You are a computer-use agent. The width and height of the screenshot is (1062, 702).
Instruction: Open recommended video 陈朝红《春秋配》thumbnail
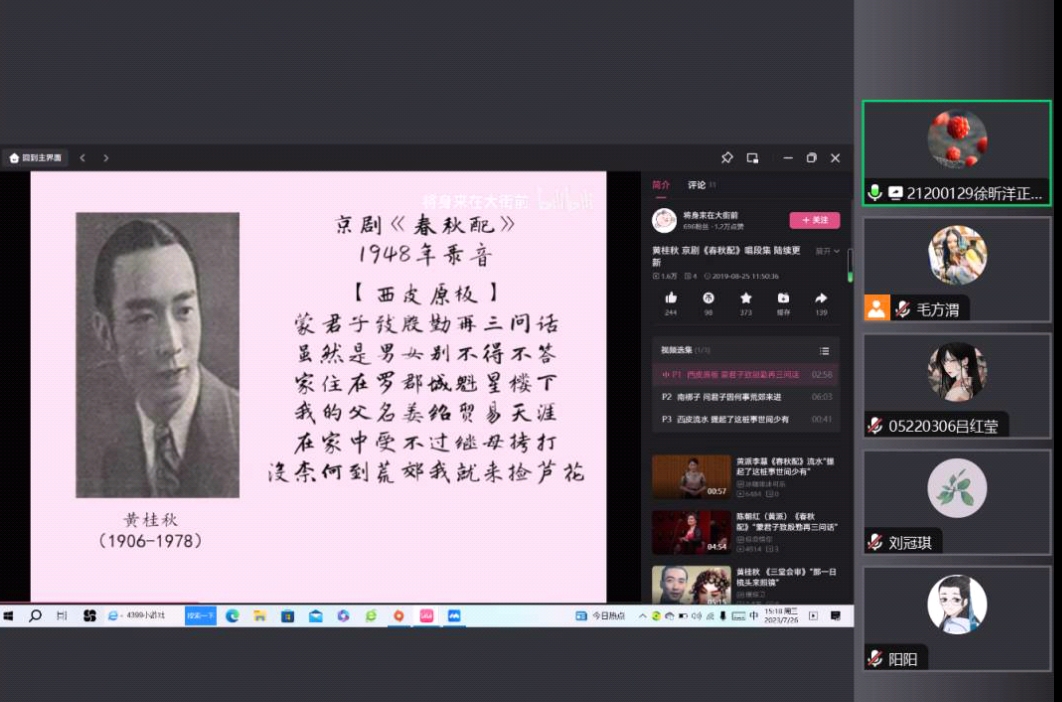(x=691, y=532)
